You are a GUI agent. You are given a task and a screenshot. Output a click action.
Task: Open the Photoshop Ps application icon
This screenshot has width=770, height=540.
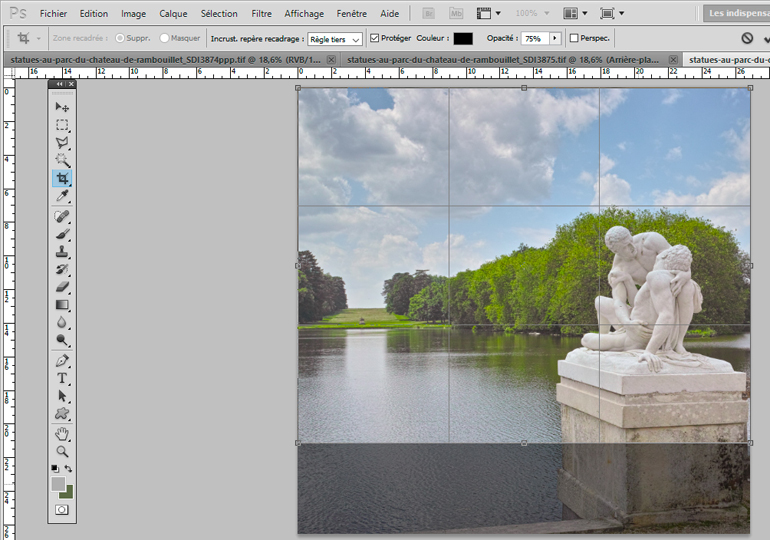click(x=18, y=13)
